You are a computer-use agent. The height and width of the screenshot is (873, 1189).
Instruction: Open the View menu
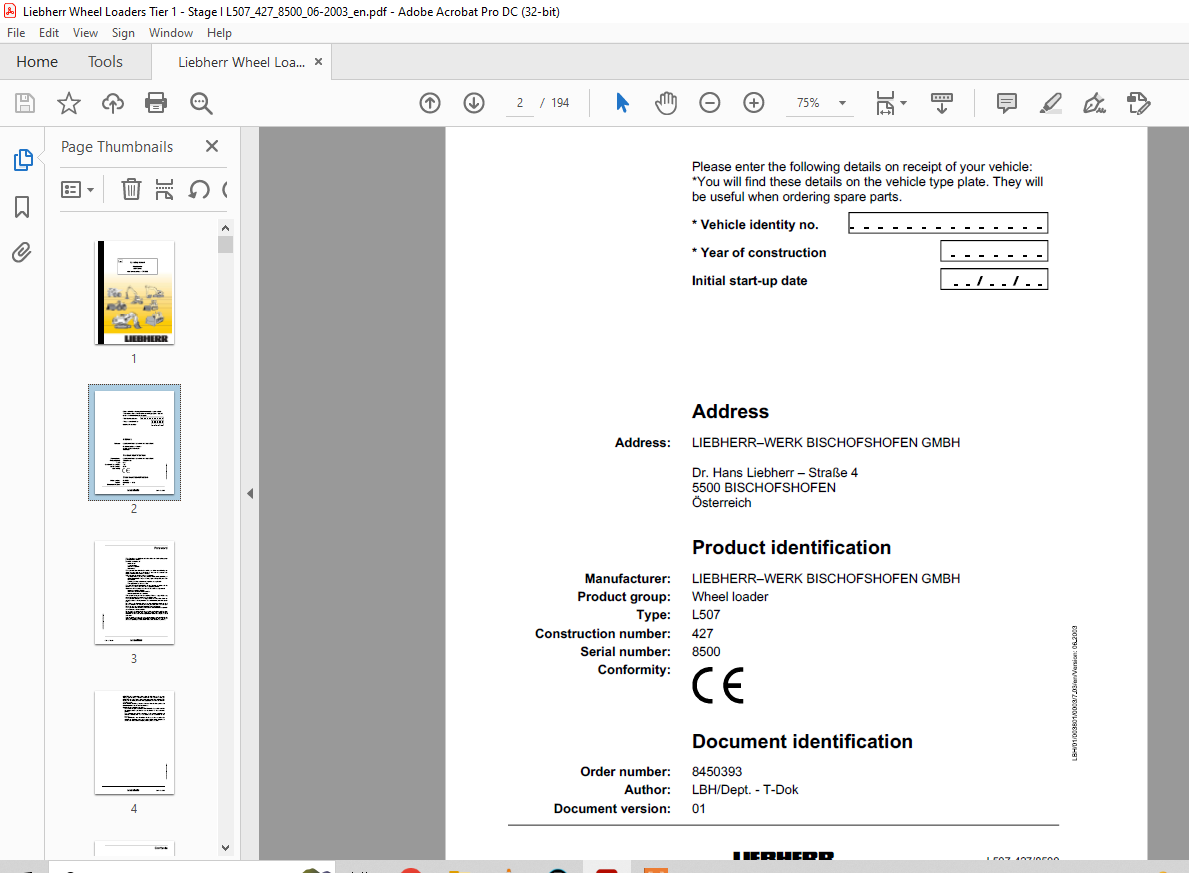click(x=85, y=33)
